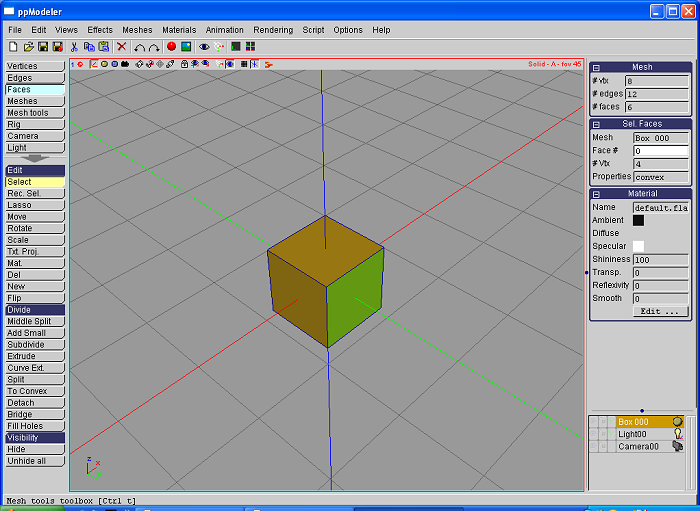Click the red X delete icon

coord(121,46)
